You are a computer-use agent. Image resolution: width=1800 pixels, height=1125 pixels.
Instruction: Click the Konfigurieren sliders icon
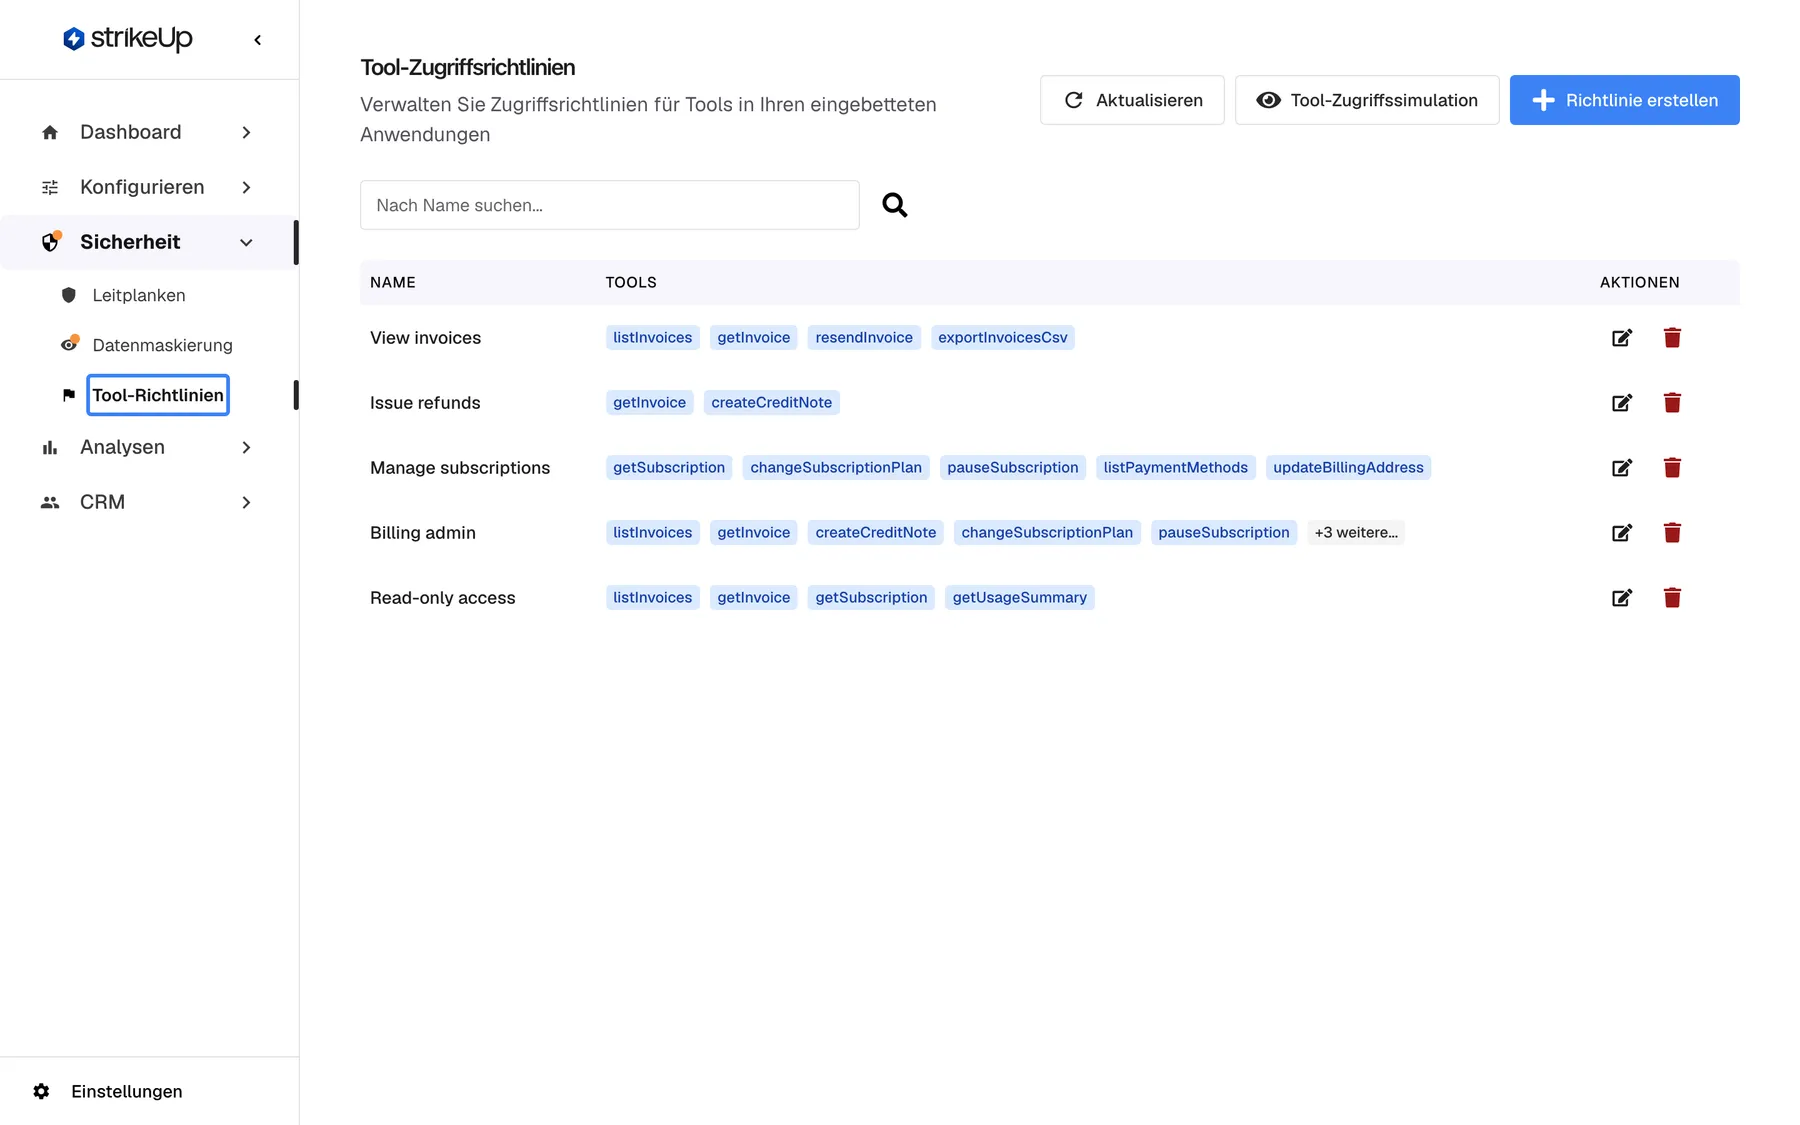pyautogui.click(x=50, y=187)
